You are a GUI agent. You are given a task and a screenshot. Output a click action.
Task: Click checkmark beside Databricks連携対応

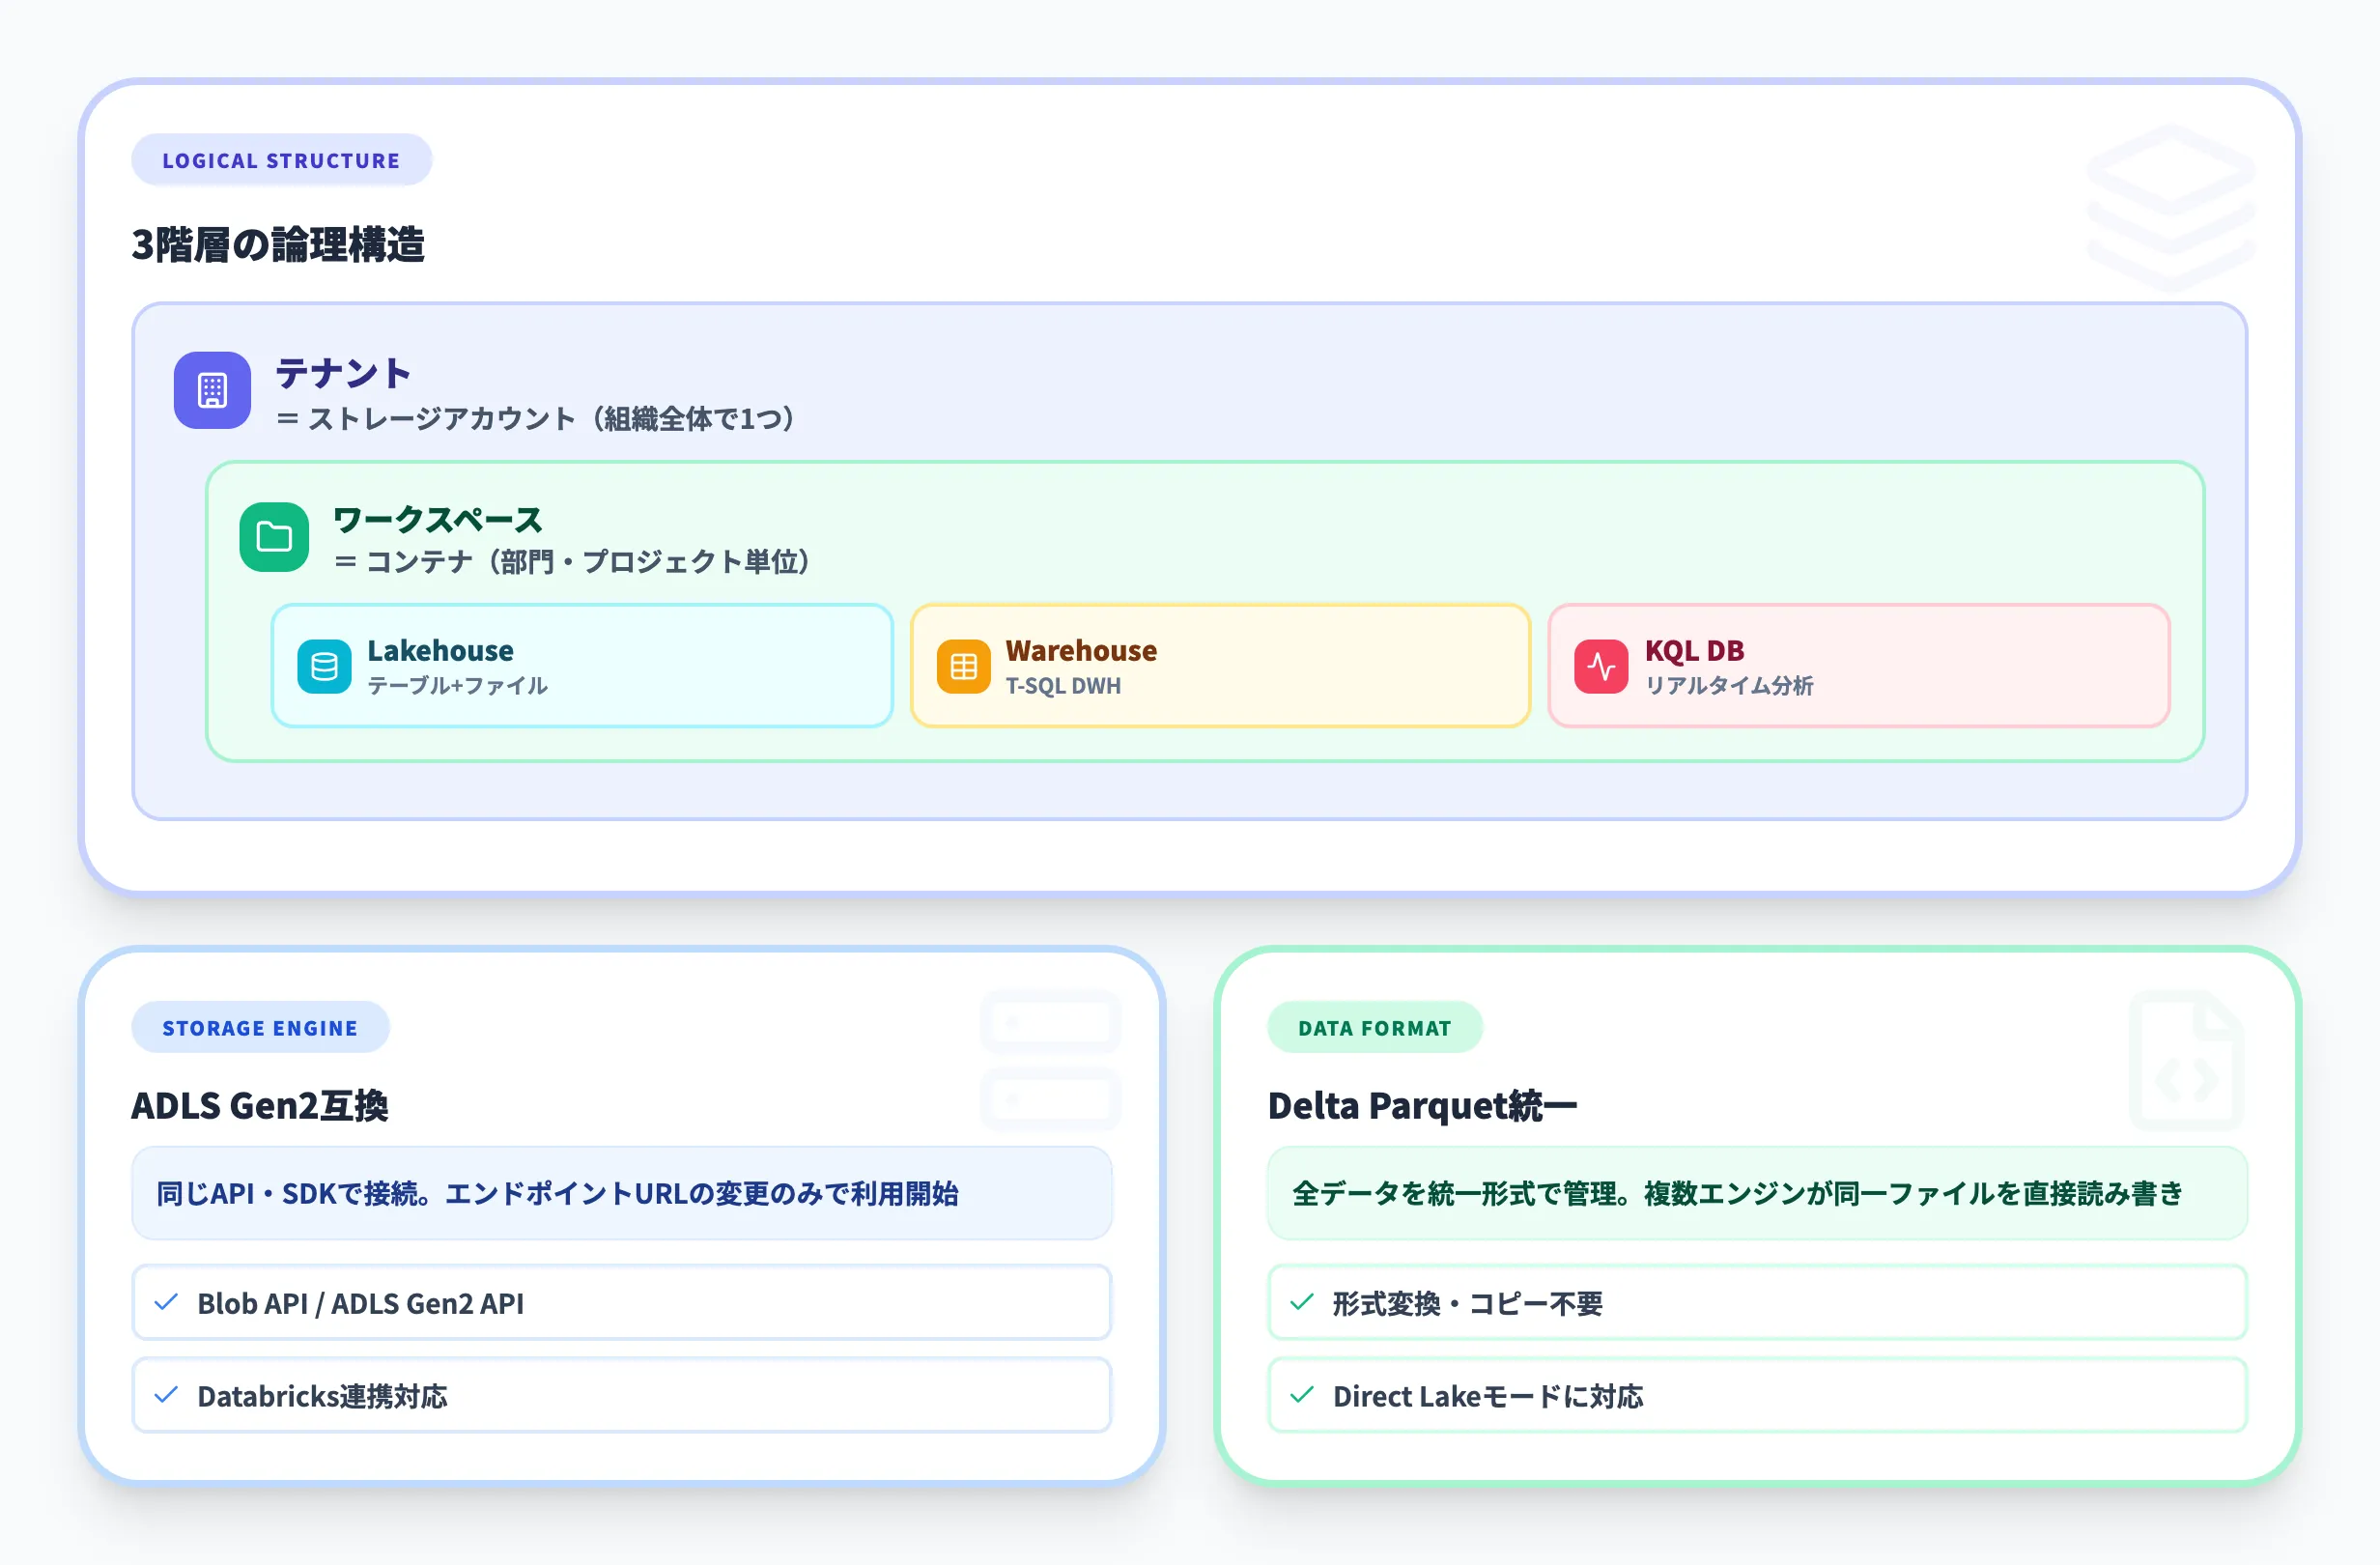(x=167, y=1395)
